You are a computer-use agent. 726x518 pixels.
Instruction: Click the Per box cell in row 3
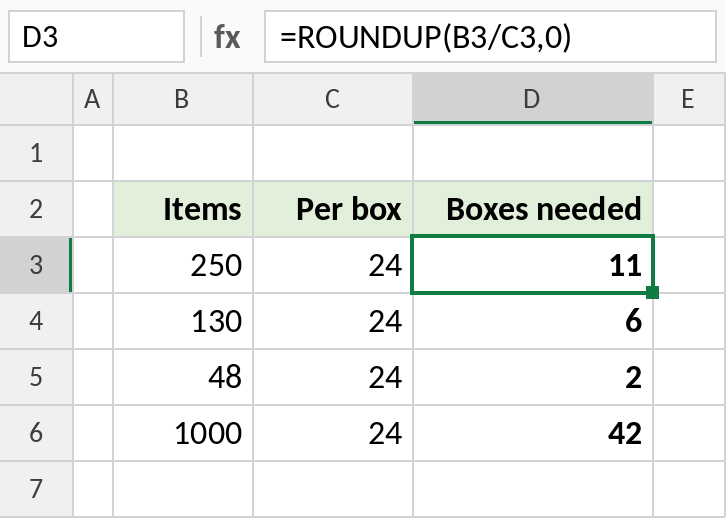pos(332,265)
